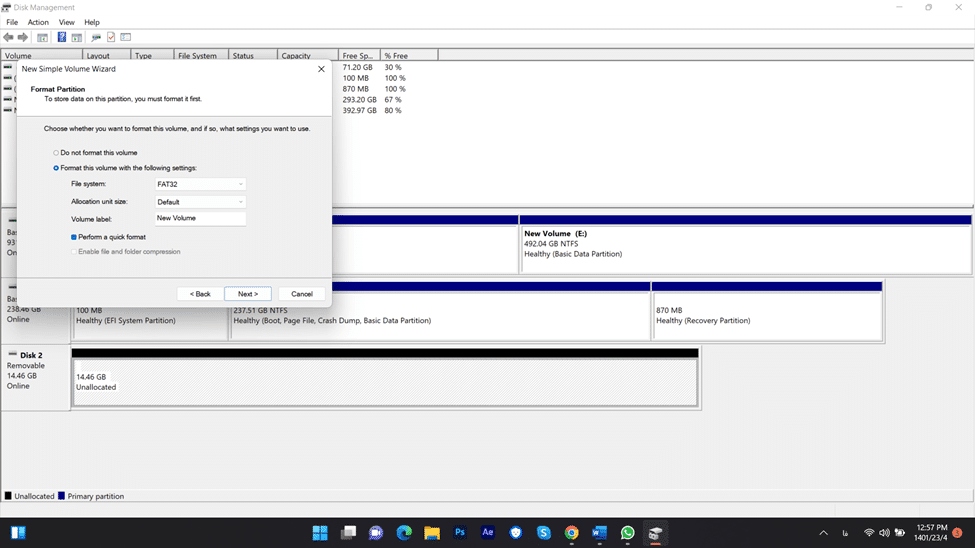This screenshot has width=975, height=548.
Task: Click the 392.97 GB free space cell
Action: pos(359,111)
